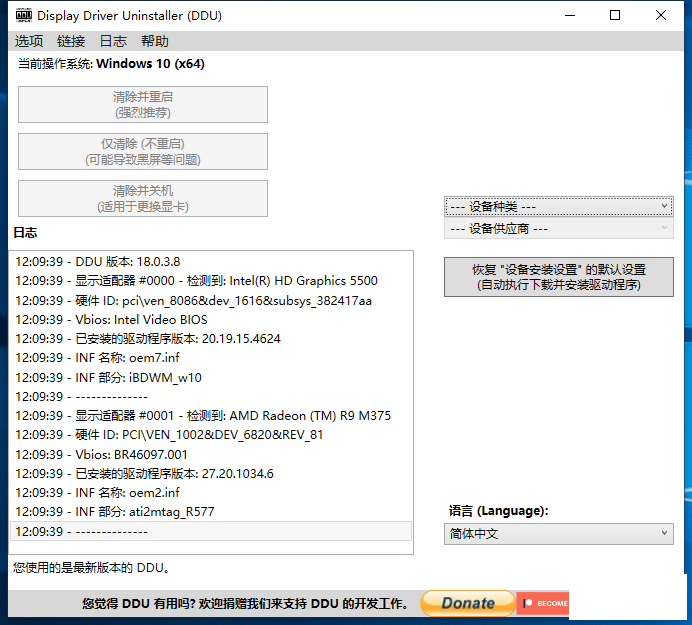This screenshot has width=692, height=625.
Task: Expand the 设备种类 dropdown
Action: 558,207
